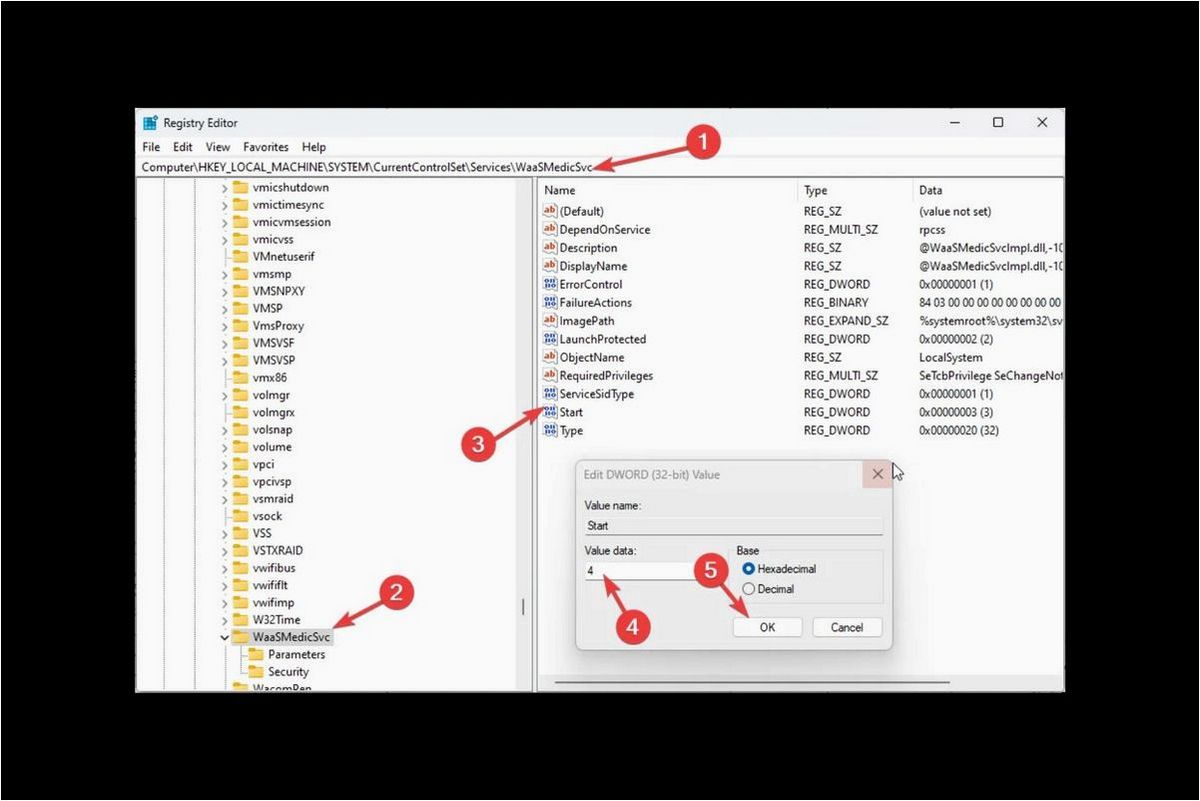Select the vmx86 tree key

[269, 377]
